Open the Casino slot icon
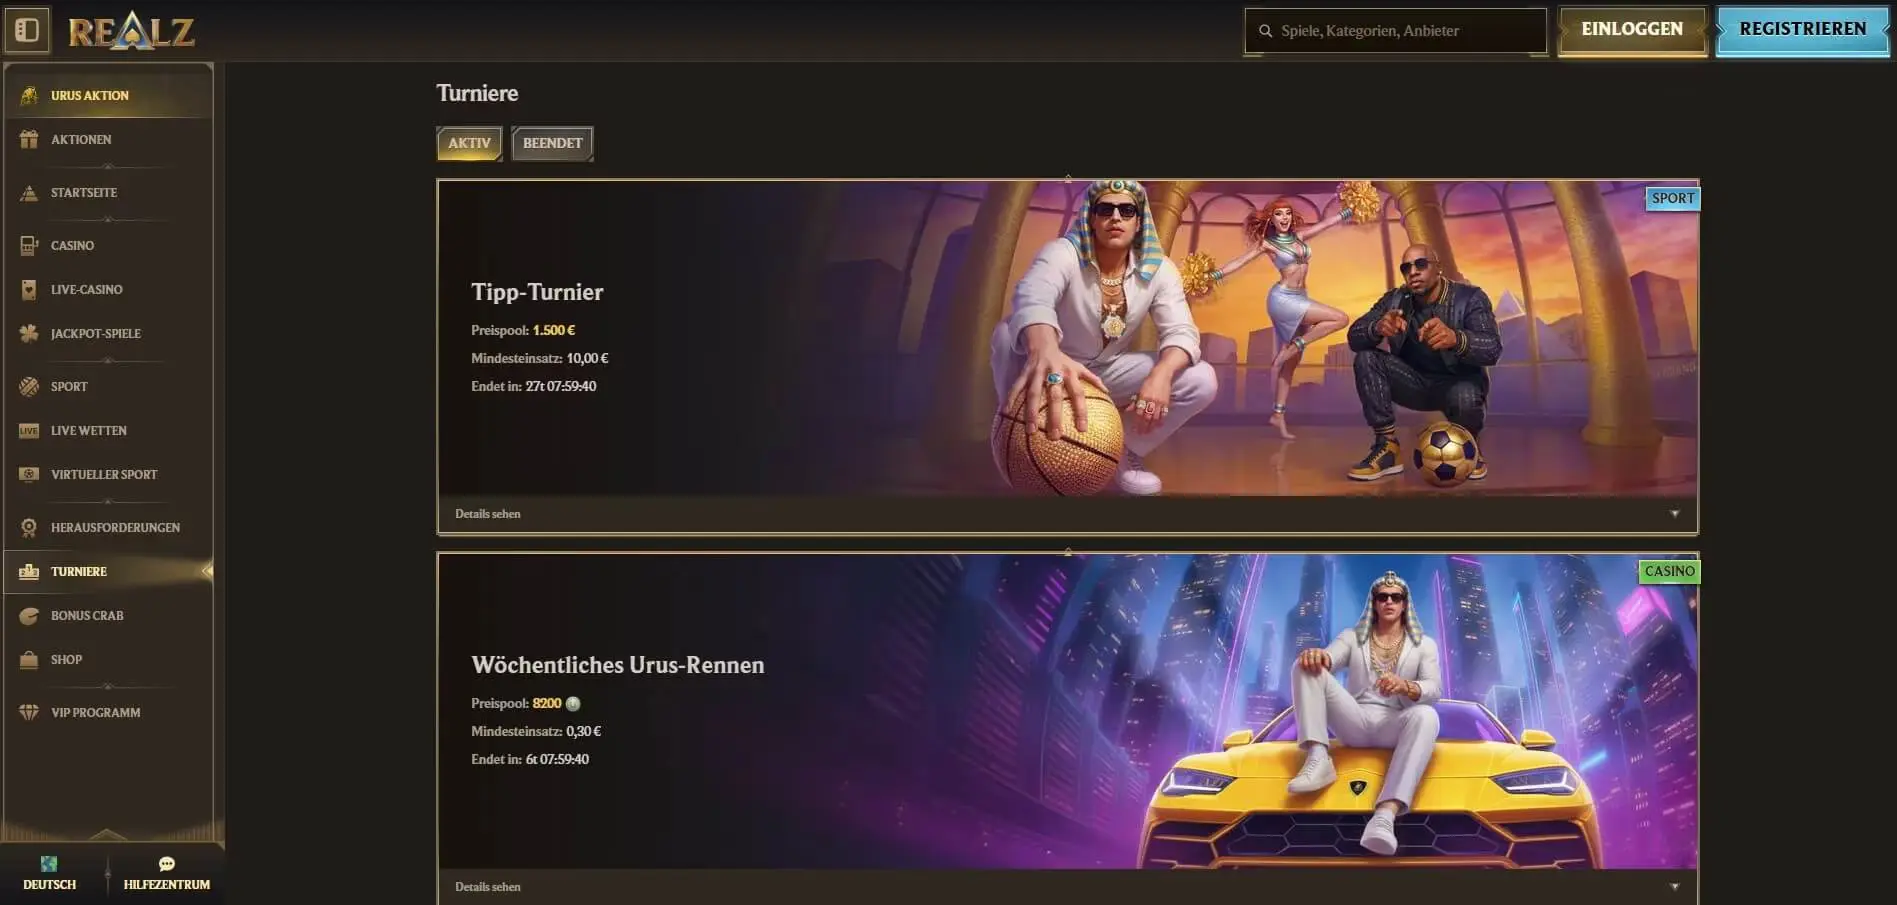The height and width of the screenshot is (905, 1897). [x=29, y=245]
